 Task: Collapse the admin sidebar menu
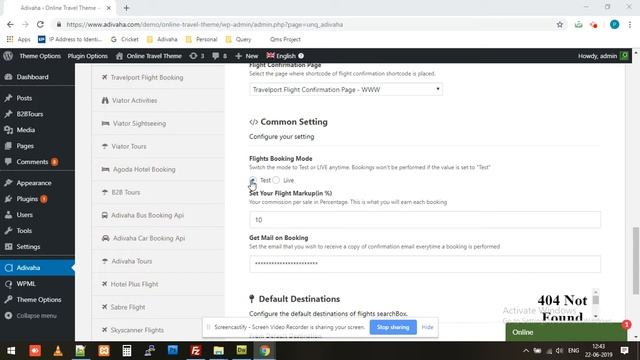37,316
